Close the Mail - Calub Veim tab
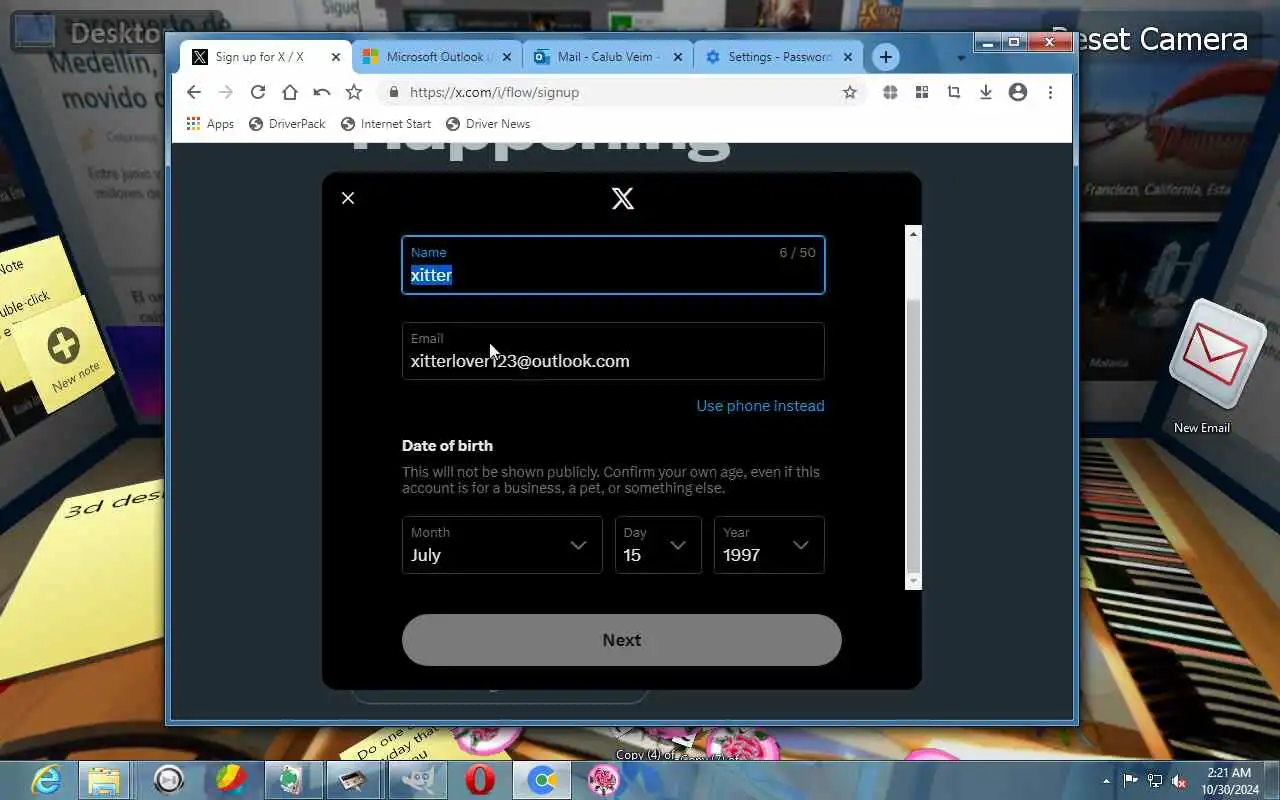 click(x=678, y=57)
